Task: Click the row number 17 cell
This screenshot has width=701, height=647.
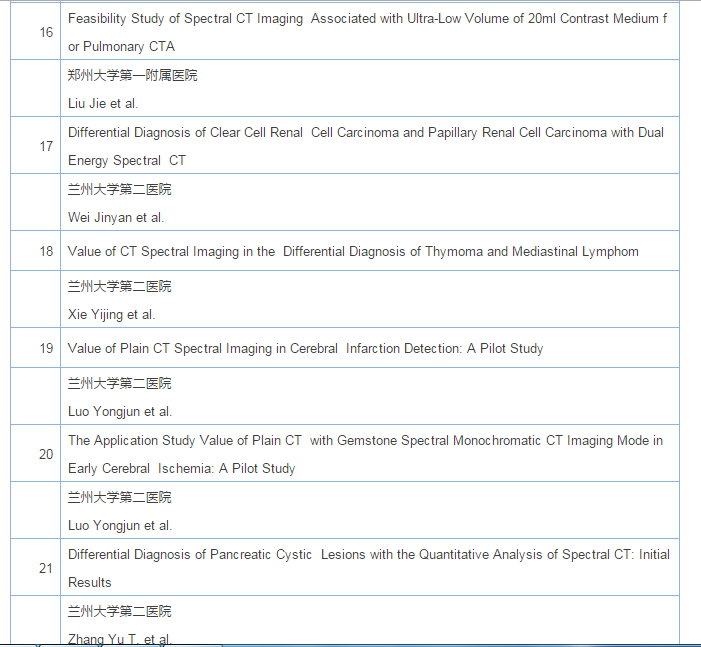Action: tap(46, 147)
